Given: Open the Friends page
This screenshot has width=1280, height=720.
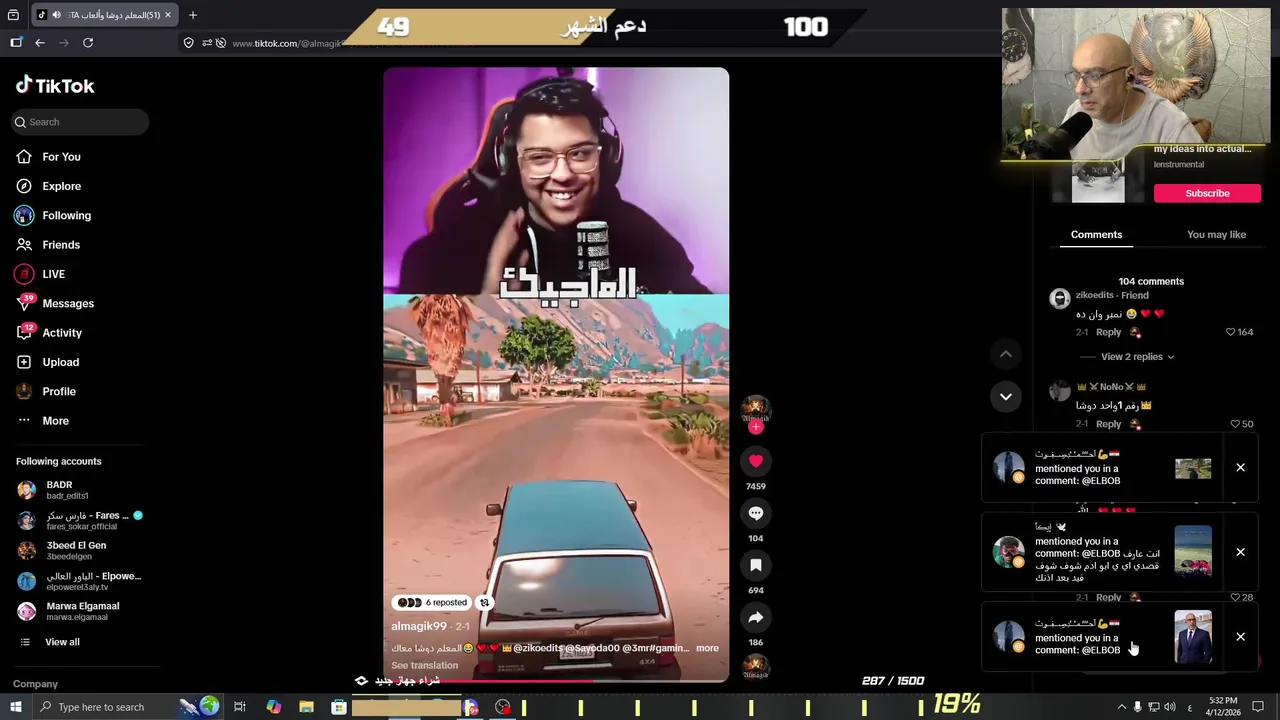Looking at the screenshot, I should point(61,245).
